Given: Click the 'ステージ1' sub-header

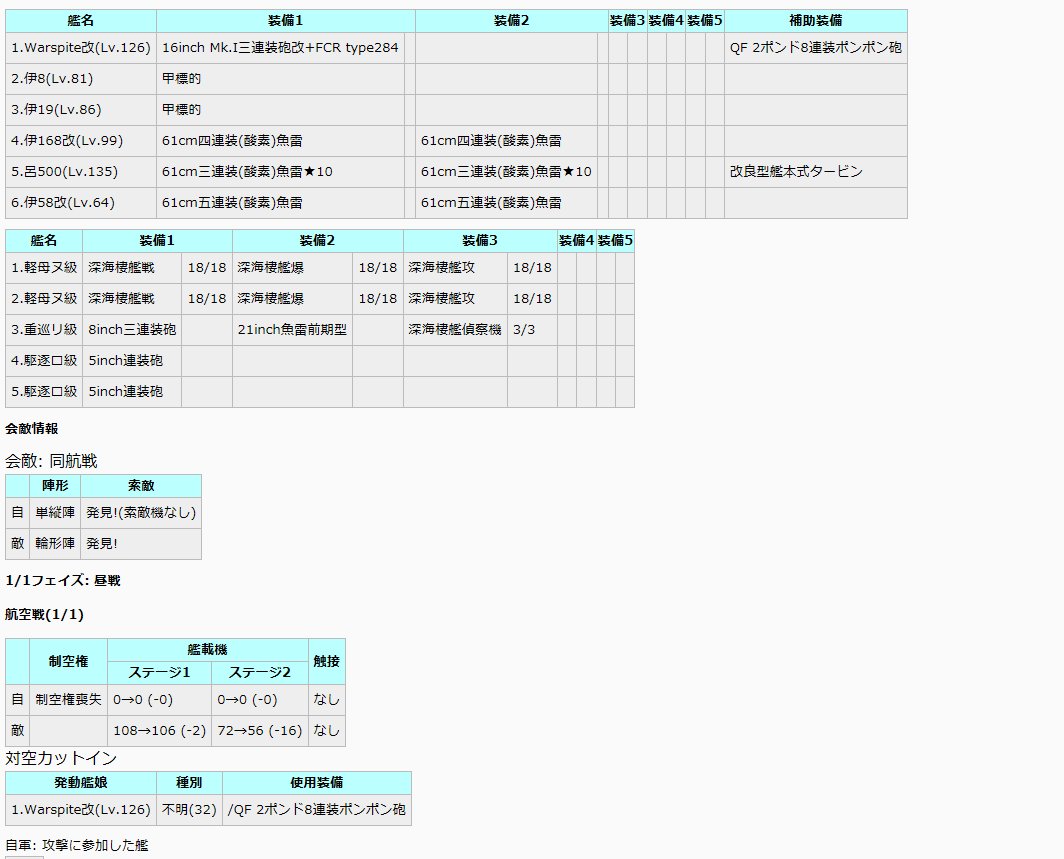Looking at the screenshot, I should (159, 672).
